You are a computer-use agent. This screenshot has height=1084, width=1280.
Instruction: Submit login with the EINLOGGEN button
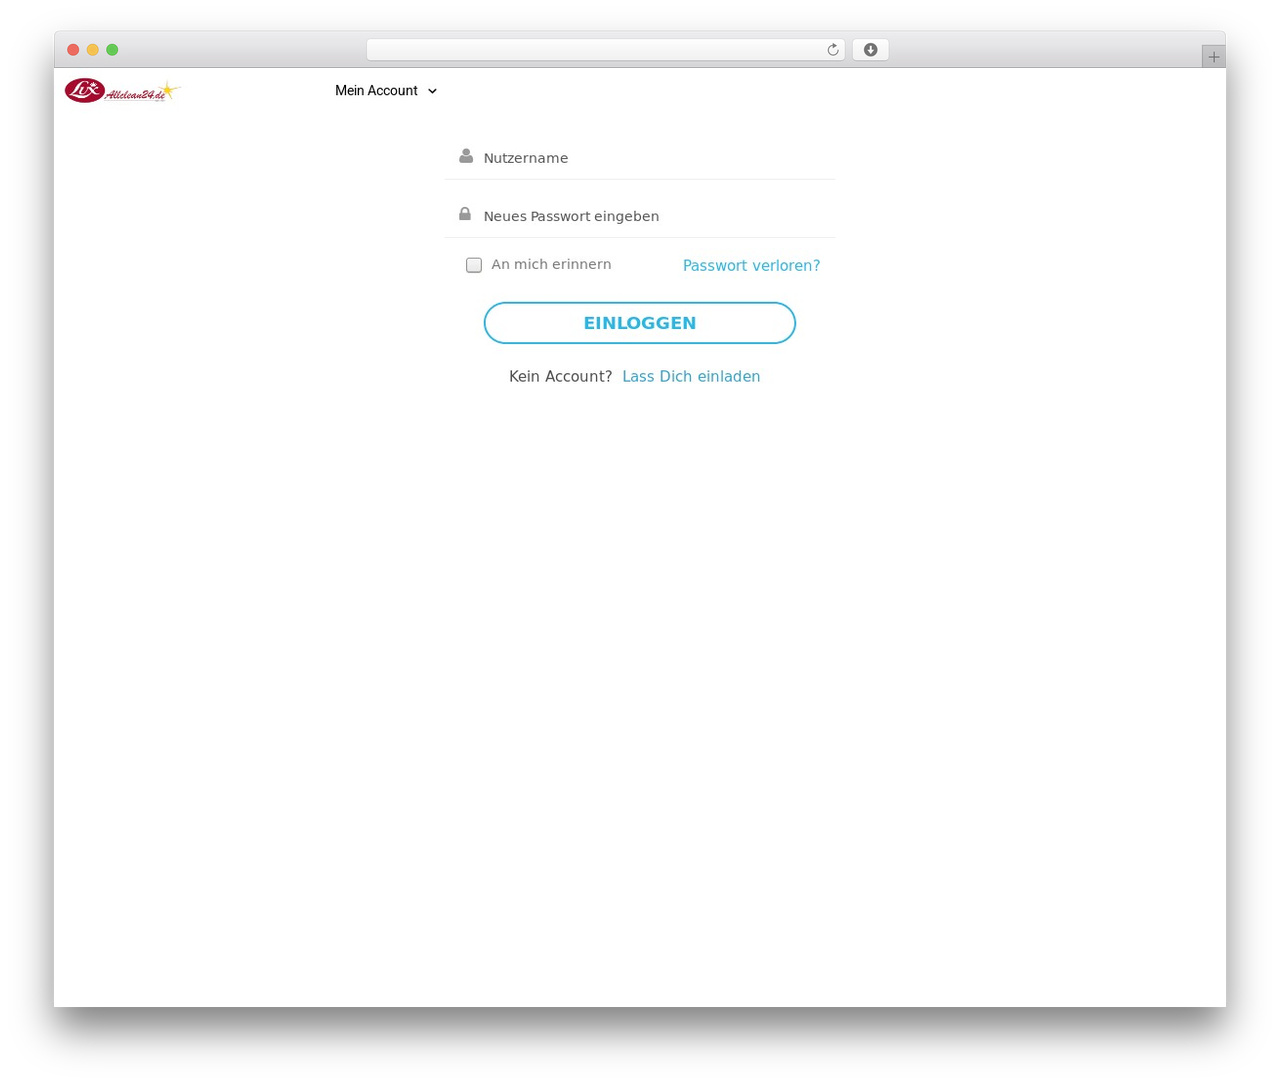pyautogui.click(x=640, y=323)
